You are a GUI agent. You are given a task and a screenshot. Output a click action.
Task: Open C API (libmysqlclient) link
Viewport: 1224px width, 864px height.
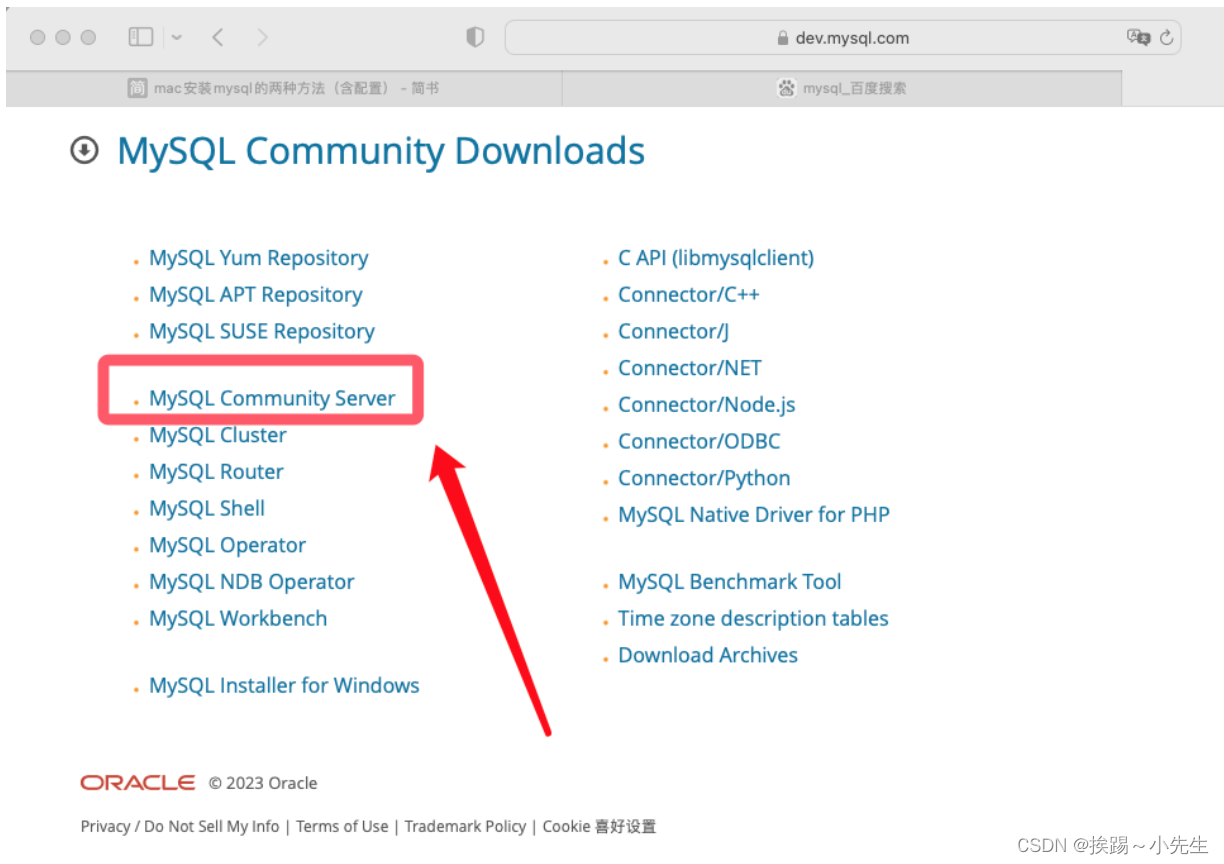coord(716,258)
